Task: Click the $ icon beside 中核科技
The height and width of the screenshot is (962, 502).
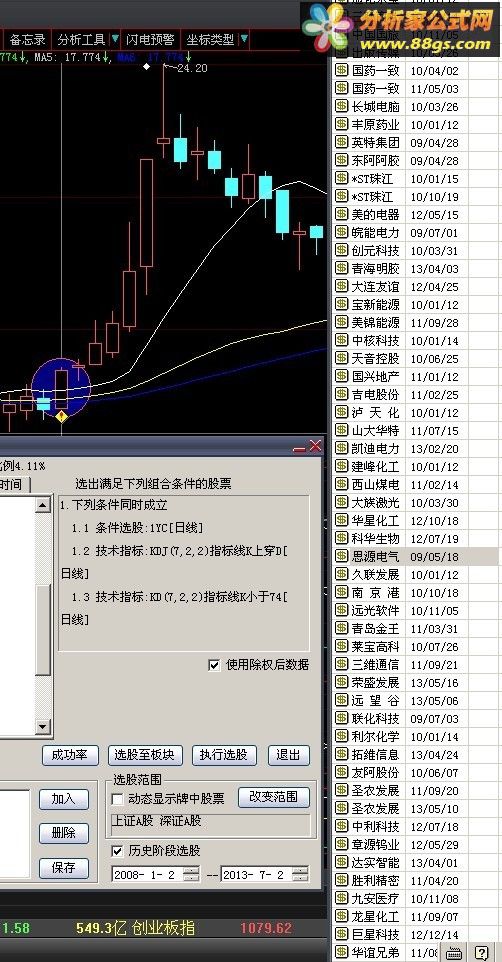Action: (x=341, y=341)
